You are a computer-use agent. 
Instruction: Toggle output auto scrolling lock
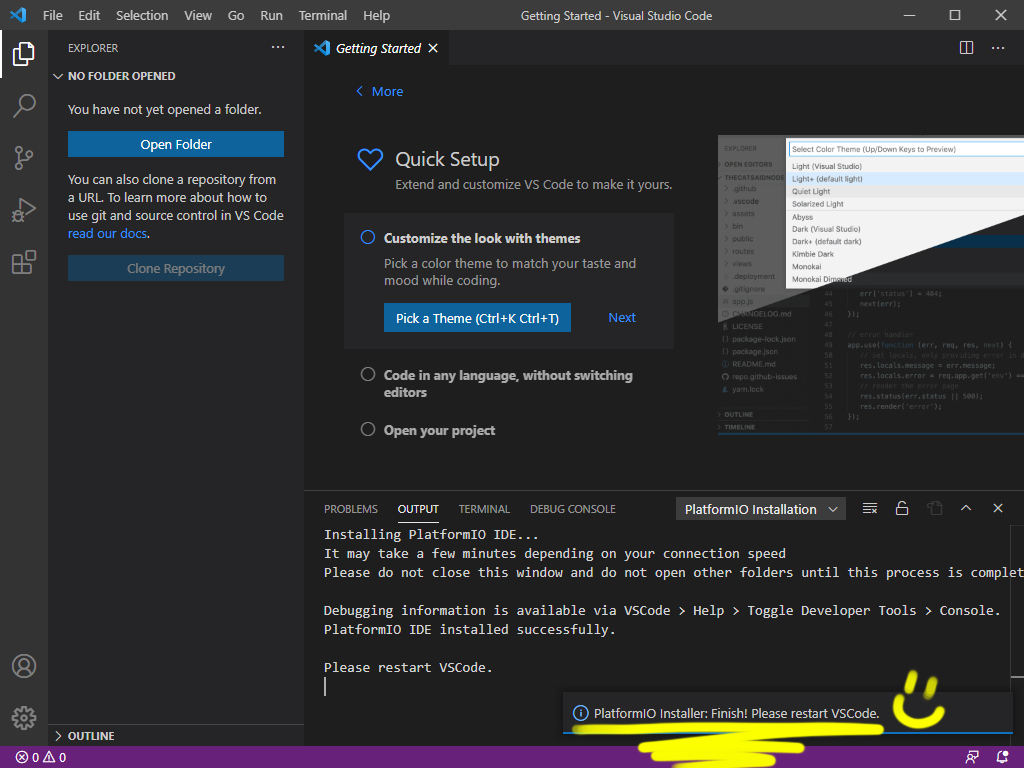(x=902, y=508)
